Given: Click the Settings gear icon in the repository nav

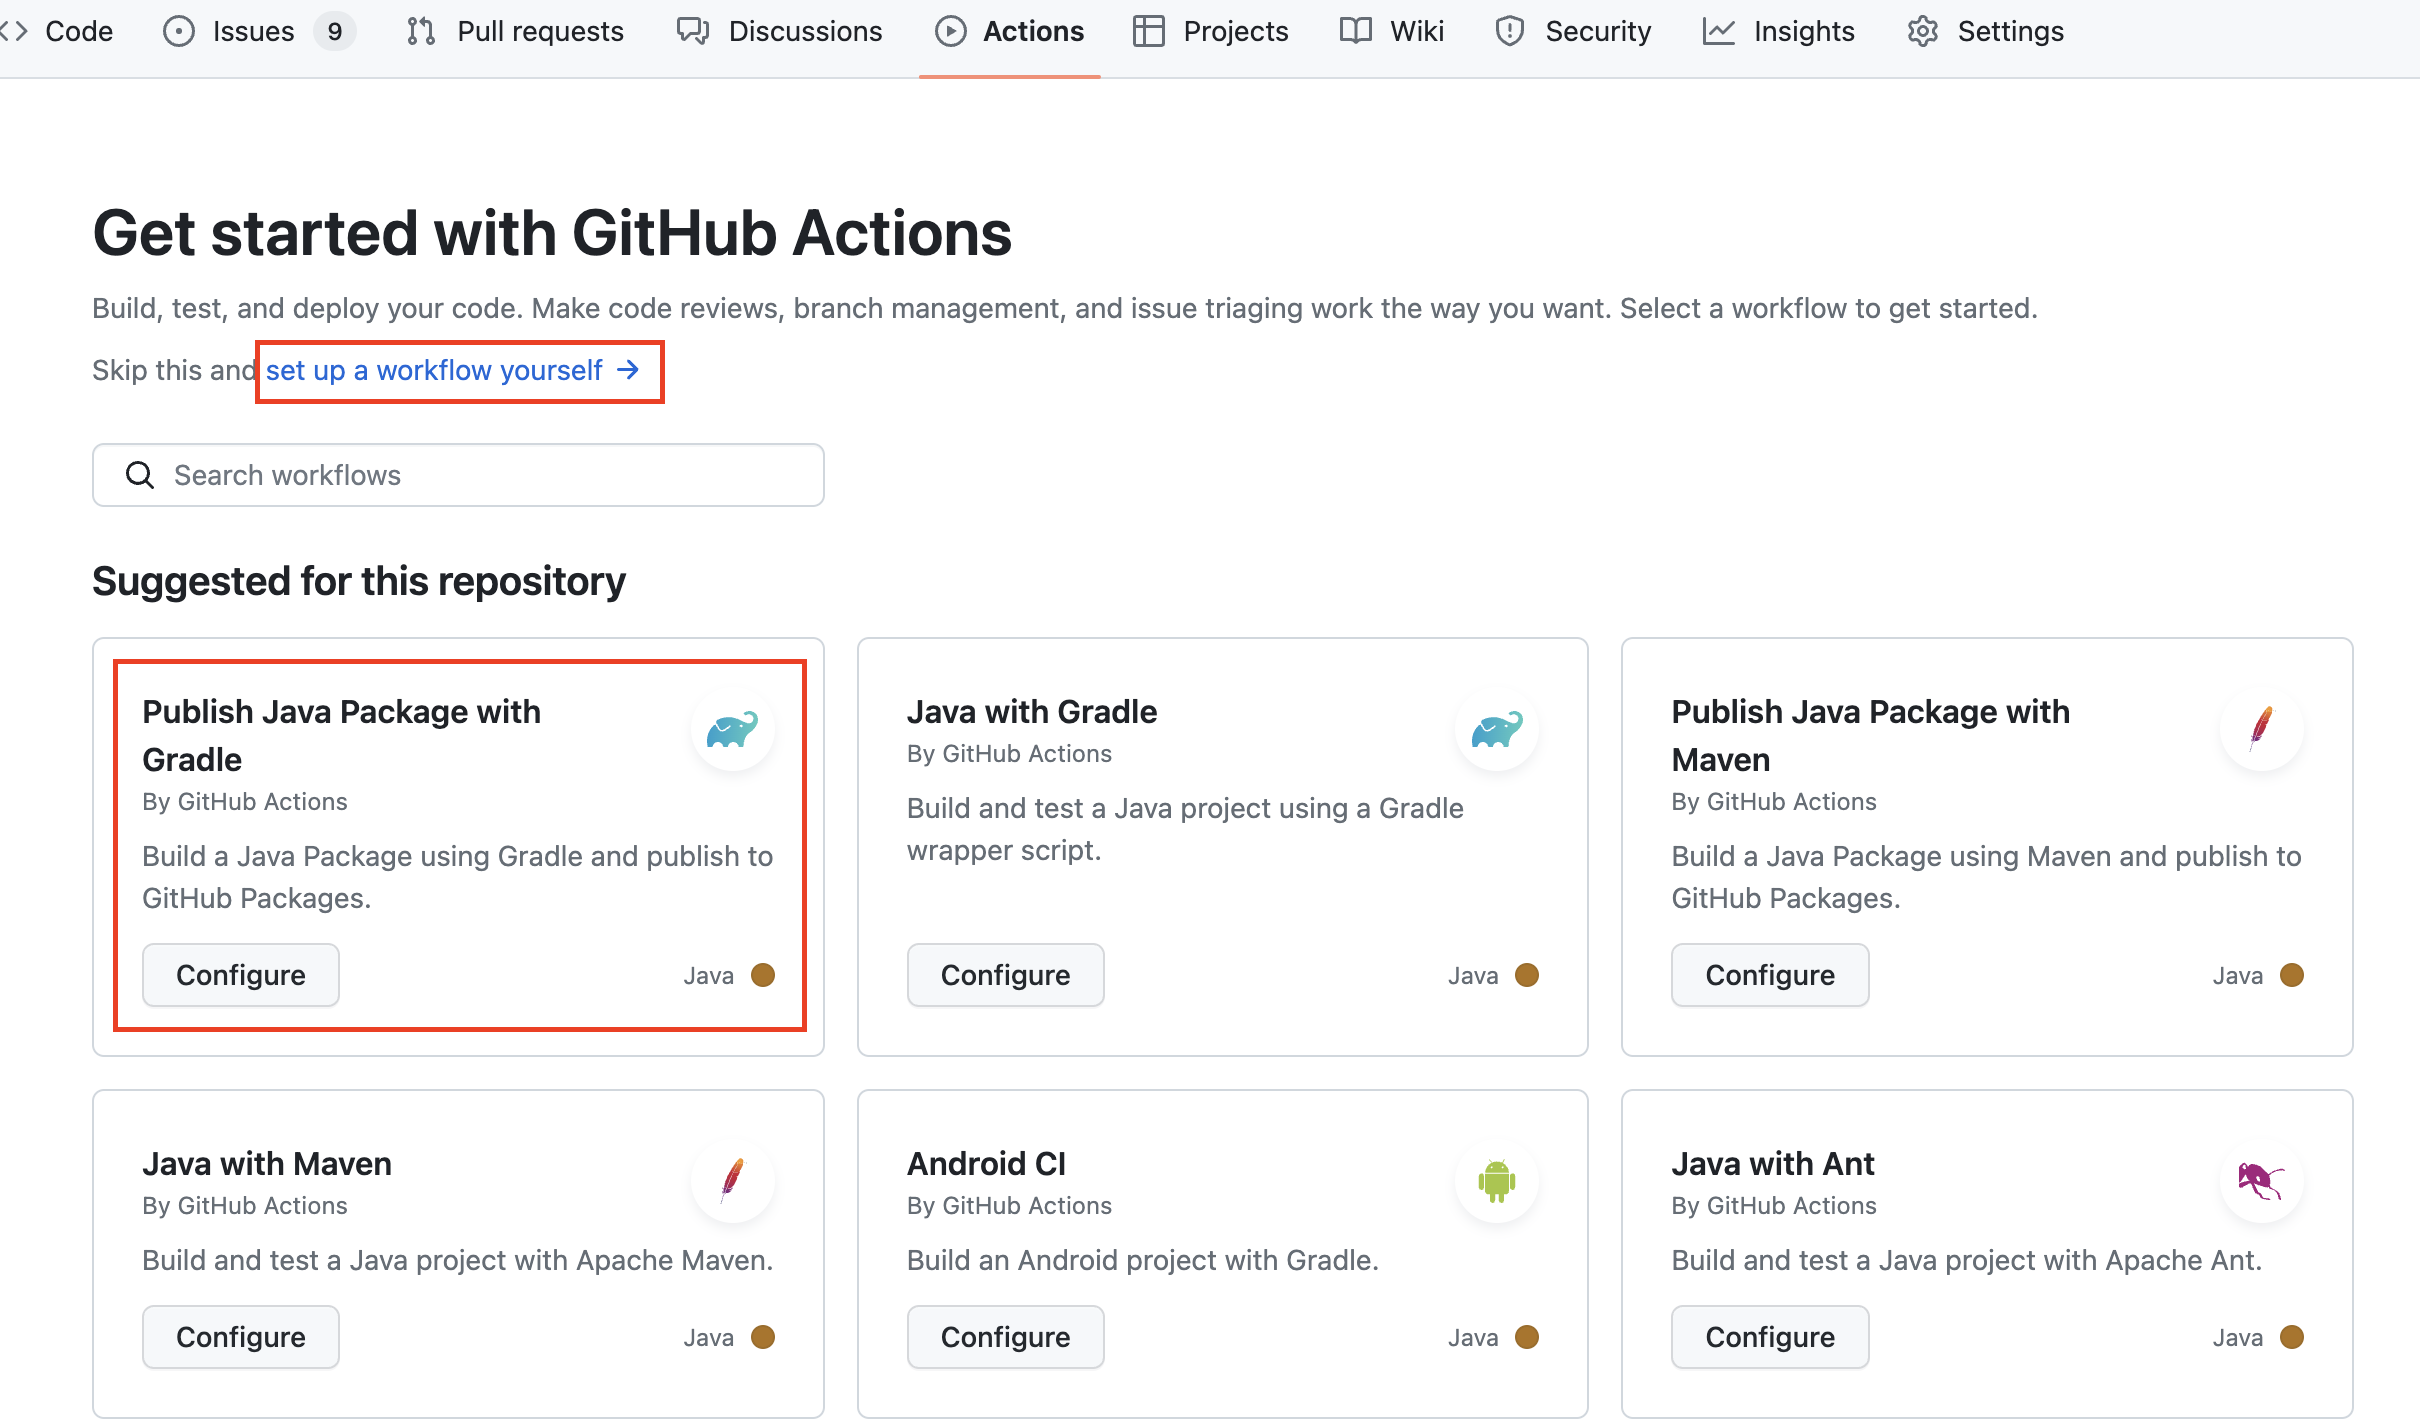Looking at the screenshot, I should (x=1922, y=32).
